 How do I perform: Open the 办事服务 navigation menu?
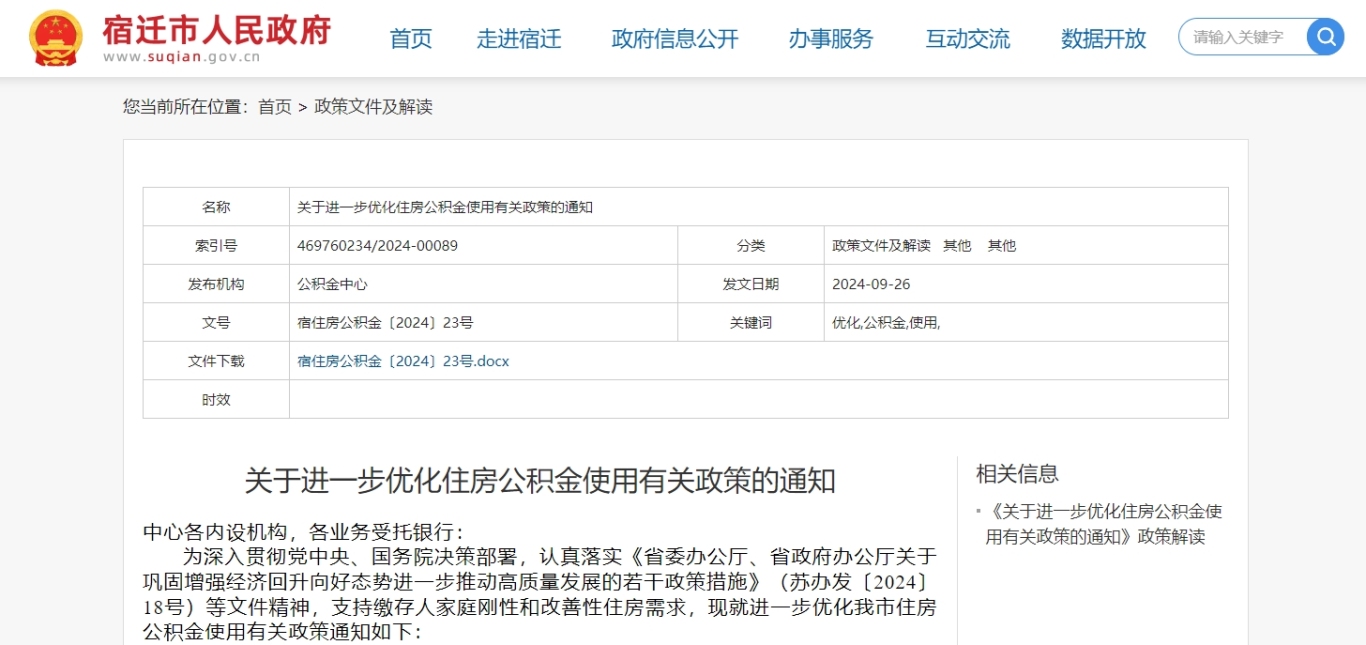coord(831,39)
